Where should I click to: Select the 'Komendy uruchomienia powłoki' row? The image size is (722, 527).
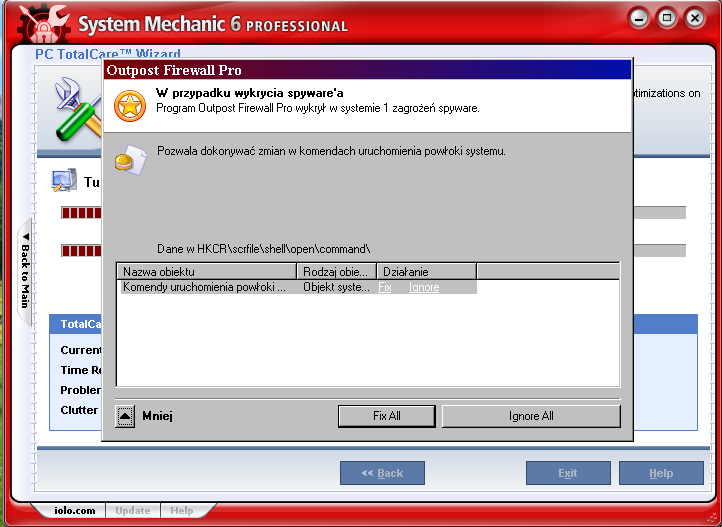coord(298,287)
